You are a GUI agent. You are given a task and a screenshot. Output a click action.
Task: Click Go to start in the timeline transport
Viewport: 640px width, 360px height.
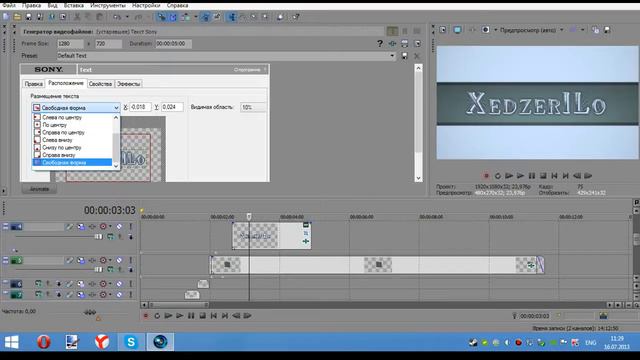pyautogui.click(x=213, y=316)
